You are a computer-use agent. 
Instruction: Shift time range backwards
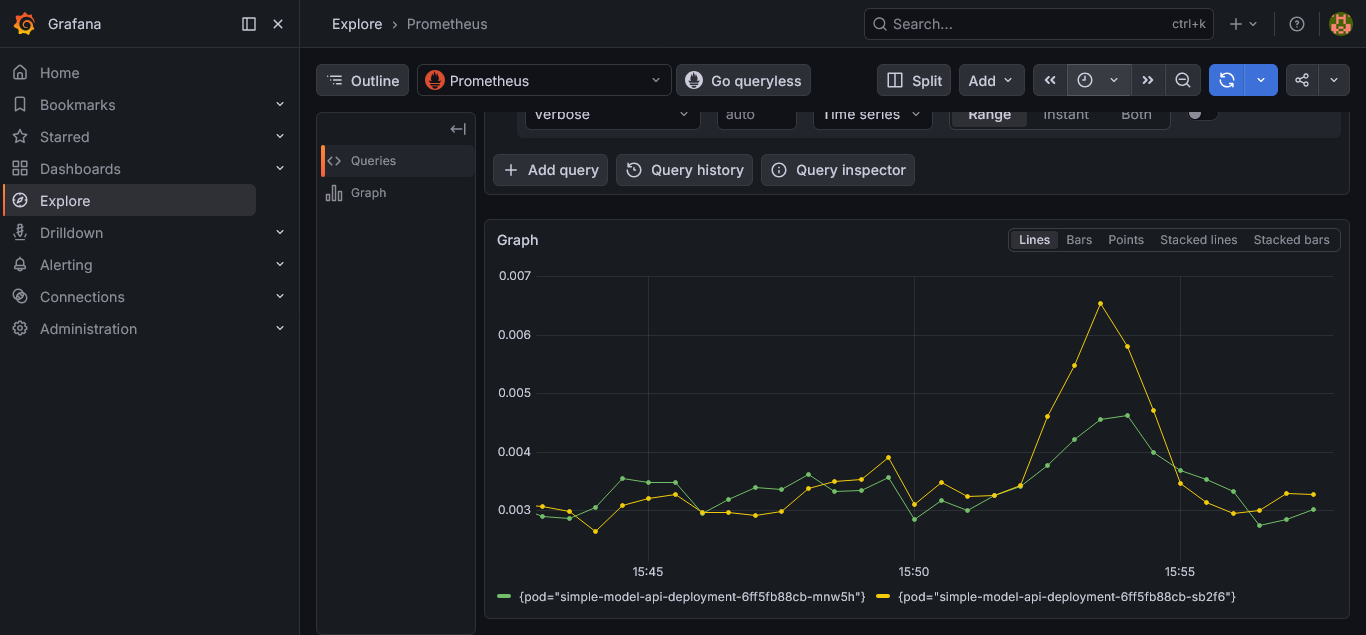pos(1050,81)
